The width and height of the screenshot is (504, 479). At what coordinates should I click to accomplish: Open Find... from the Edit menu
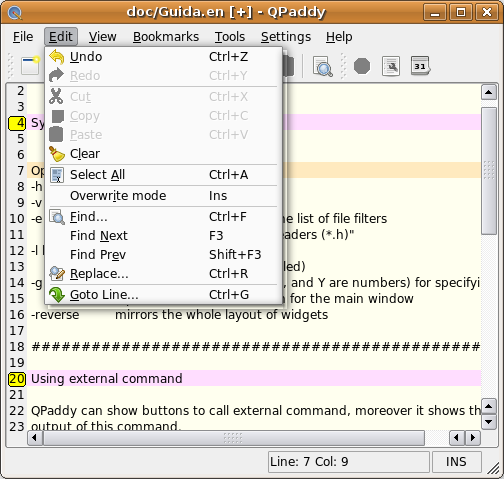[163, 217]
